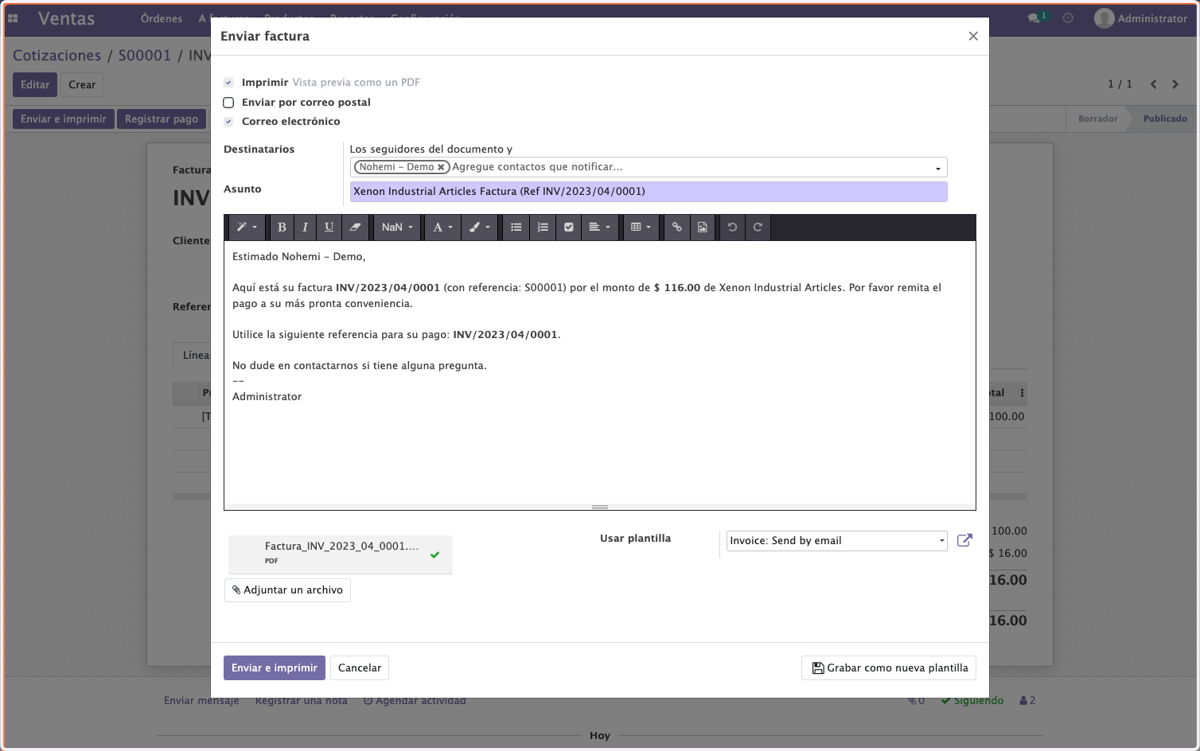1200x751 pixels.
Task: Open the Usar plantilla template dropdown
Action: pos(836,541)
